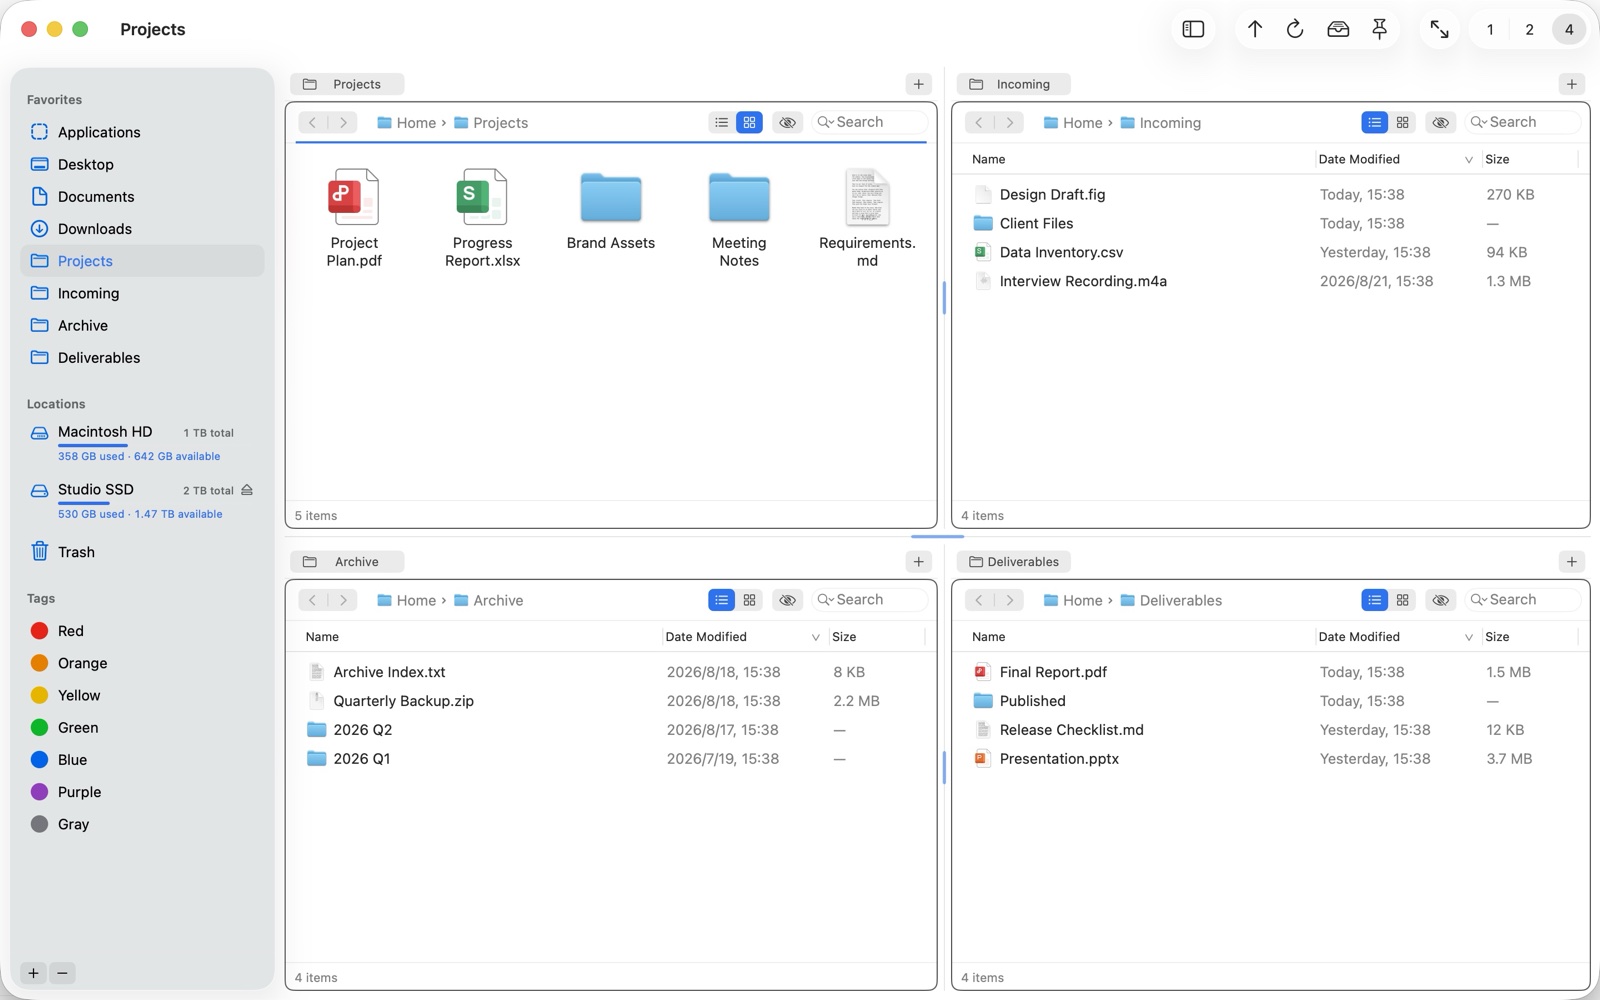The width and height of the screenshot is (1600, 1000).
Task: Open Documents in the sidebar
Action: [142, 197]
